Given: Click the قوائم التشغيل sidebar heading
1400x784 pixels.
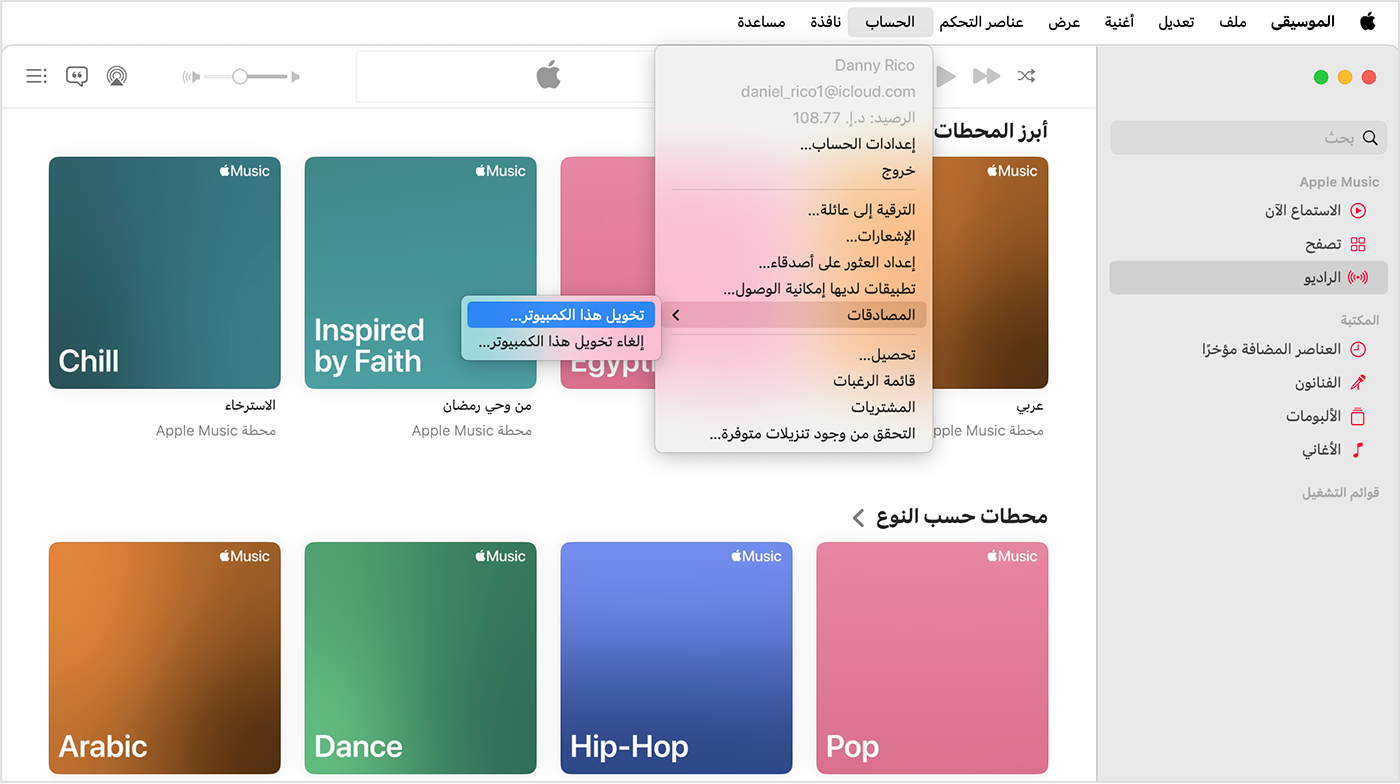Looking at the screenshot, I should point(1341,493).
